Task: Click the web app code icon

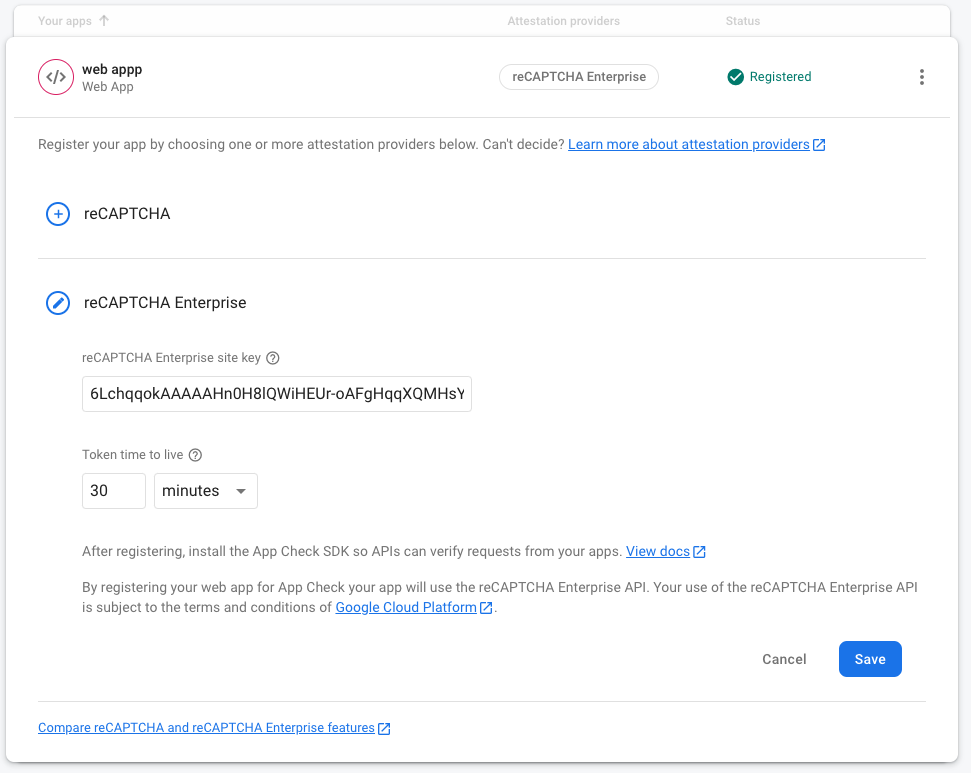Action: [x=57, y=77]
